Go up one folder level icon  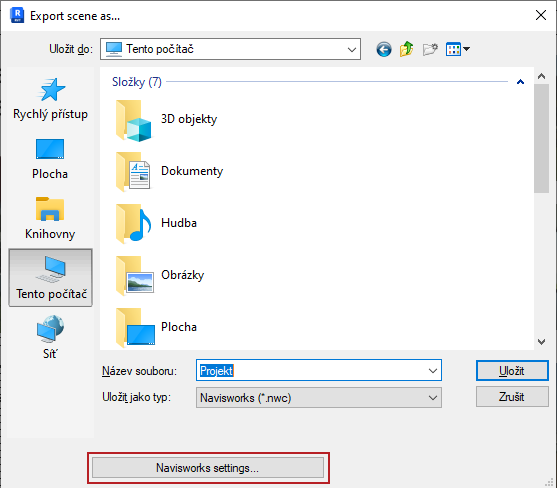407,49
